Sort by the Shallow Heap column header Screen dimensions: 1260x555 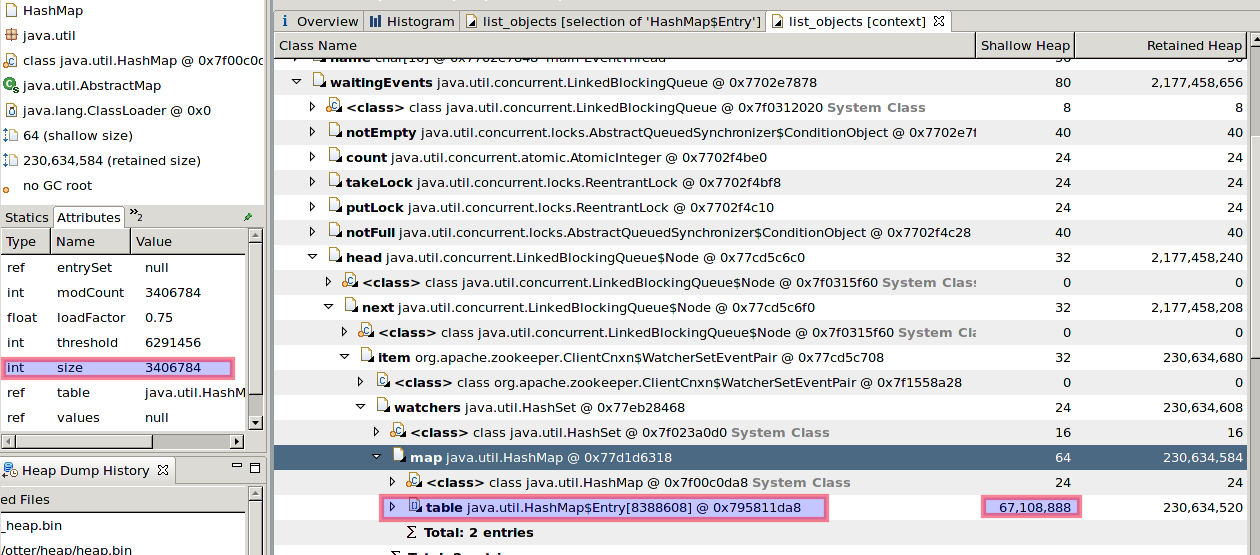[x=1025, y=45]
